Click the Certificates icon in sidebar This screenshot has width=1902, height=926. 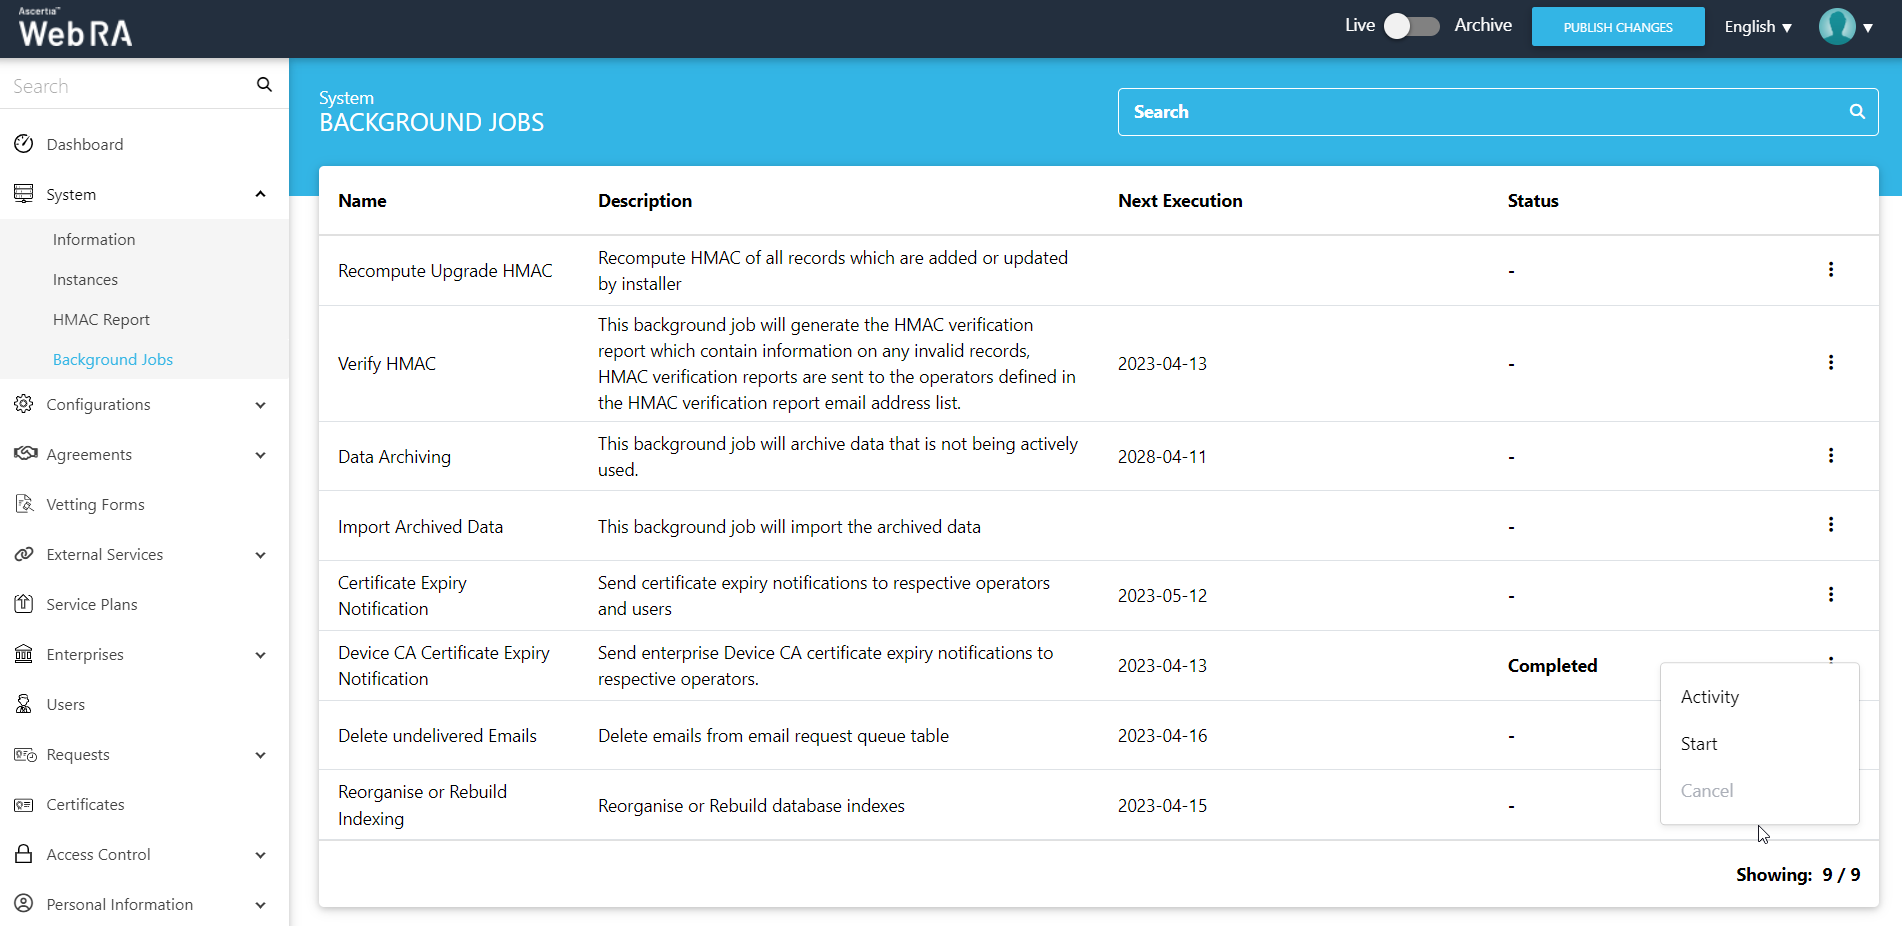pos(24,804)
